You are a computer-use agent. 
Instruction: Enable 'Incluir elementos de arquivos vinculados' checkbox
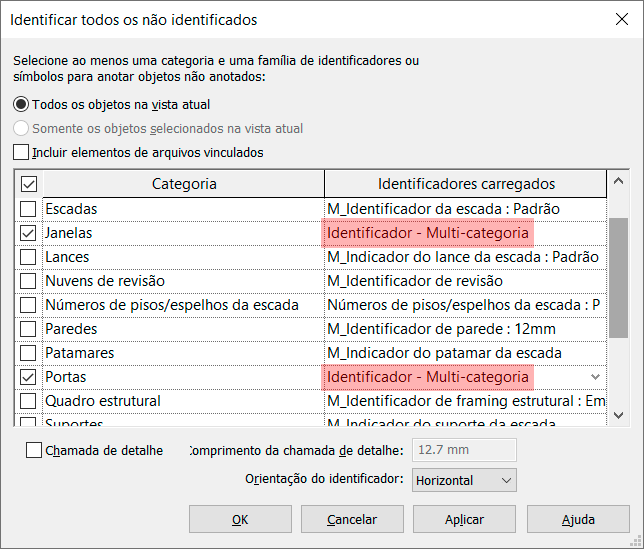[x=21, y=152]
